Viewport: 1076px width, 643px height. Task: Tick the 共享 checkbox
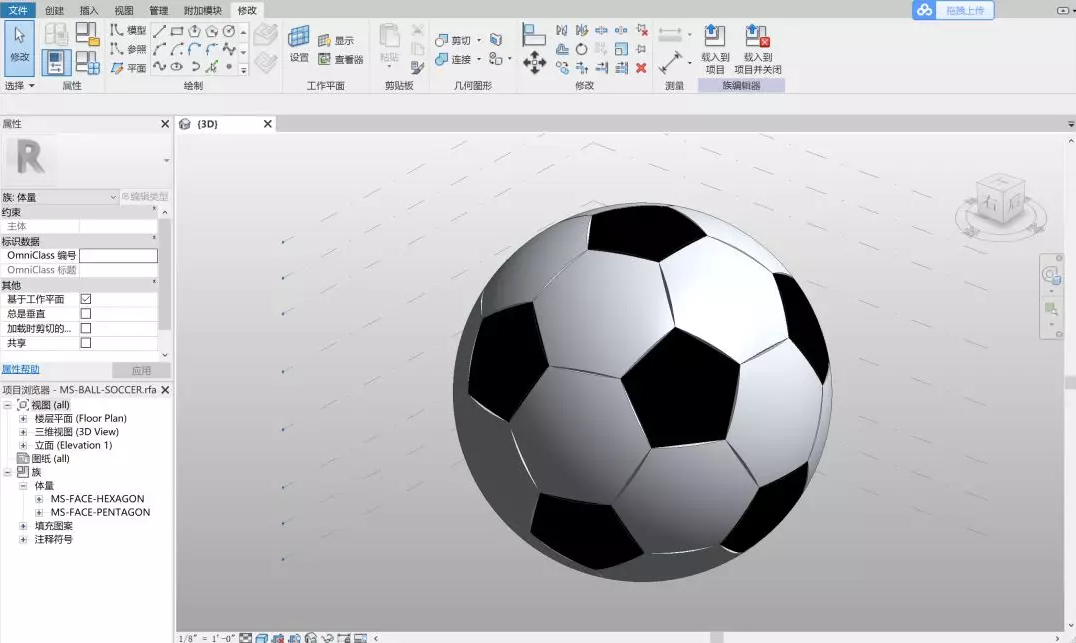coord(86,343)
